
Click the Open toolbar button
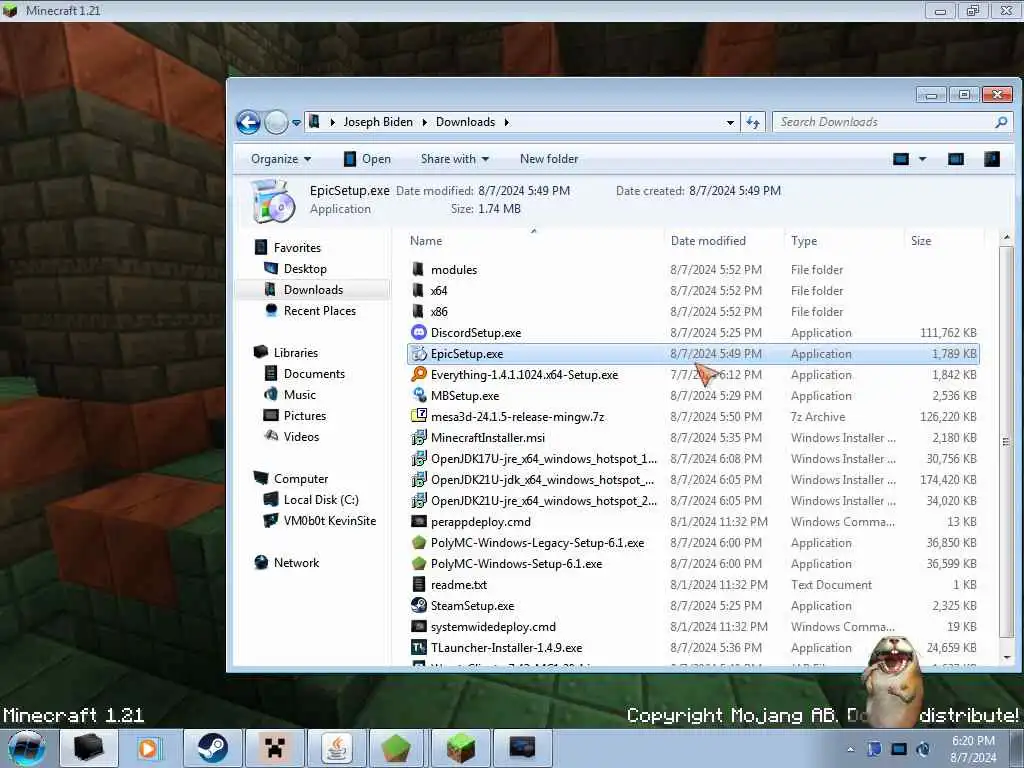367,159
